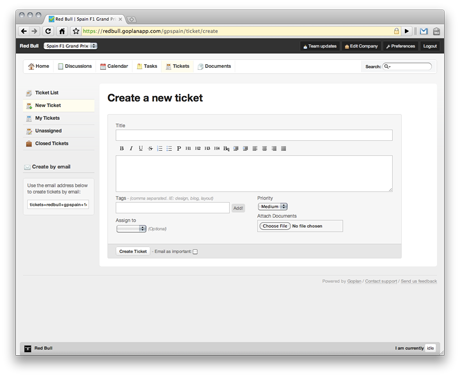Viewport: 460px width, 377px height.
Task: Select New Ticket in sidebar
Action: tap(59, 105)
